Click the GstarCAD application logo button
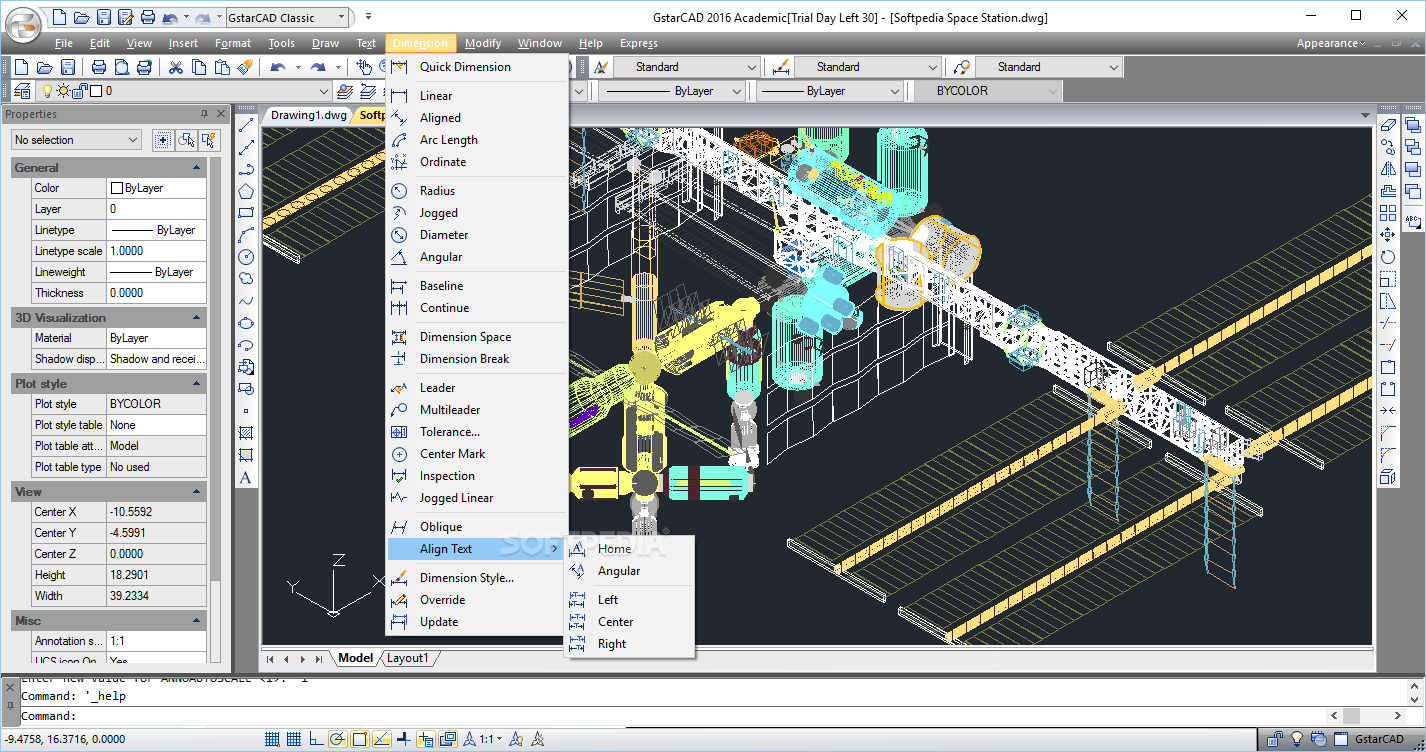Screen dimensions: 1426x752 (x=22, y=24)
